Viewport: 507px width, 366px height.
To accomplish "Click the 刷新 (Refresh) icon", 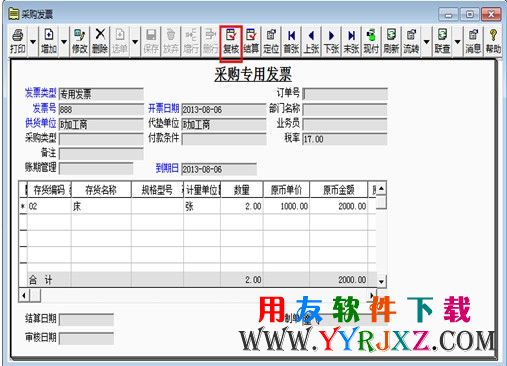I will [391, 41].
